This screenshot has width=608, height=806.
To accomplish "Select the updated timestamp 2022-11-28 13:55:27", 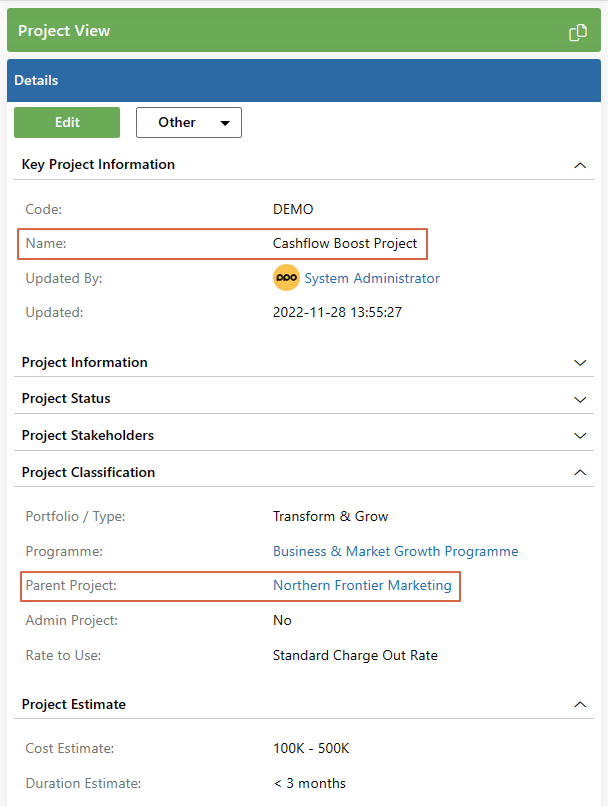I will click(337, 312).
